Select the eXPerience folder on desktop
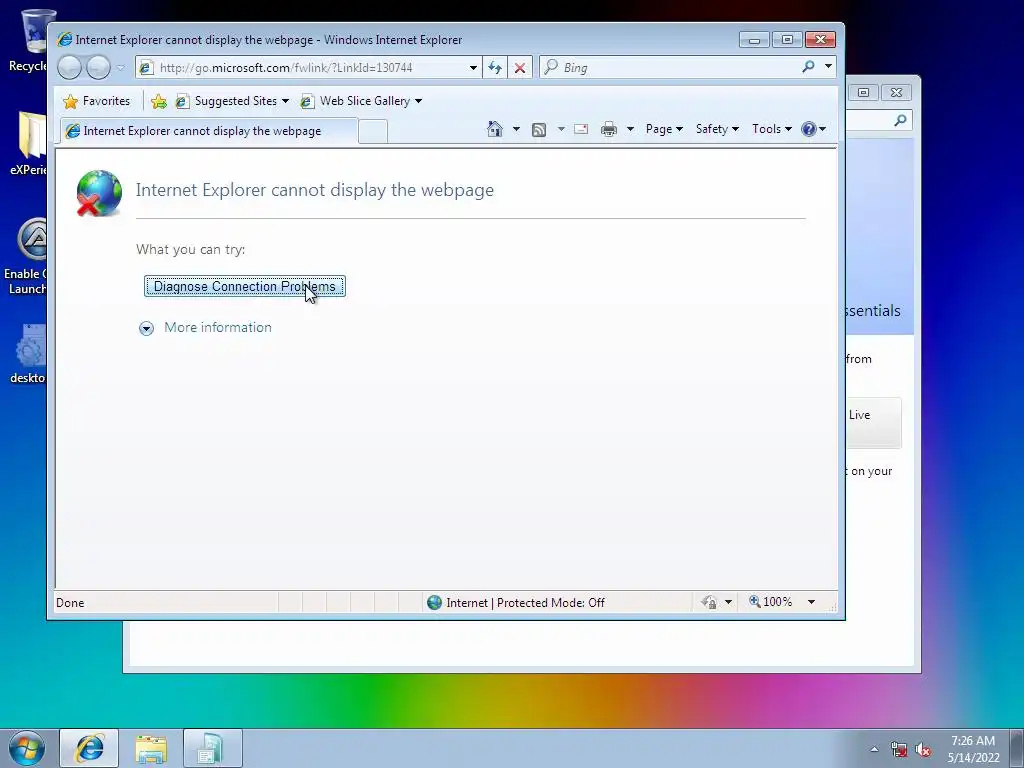Viewport: 1024px width, 768px height. coord(29,144)
